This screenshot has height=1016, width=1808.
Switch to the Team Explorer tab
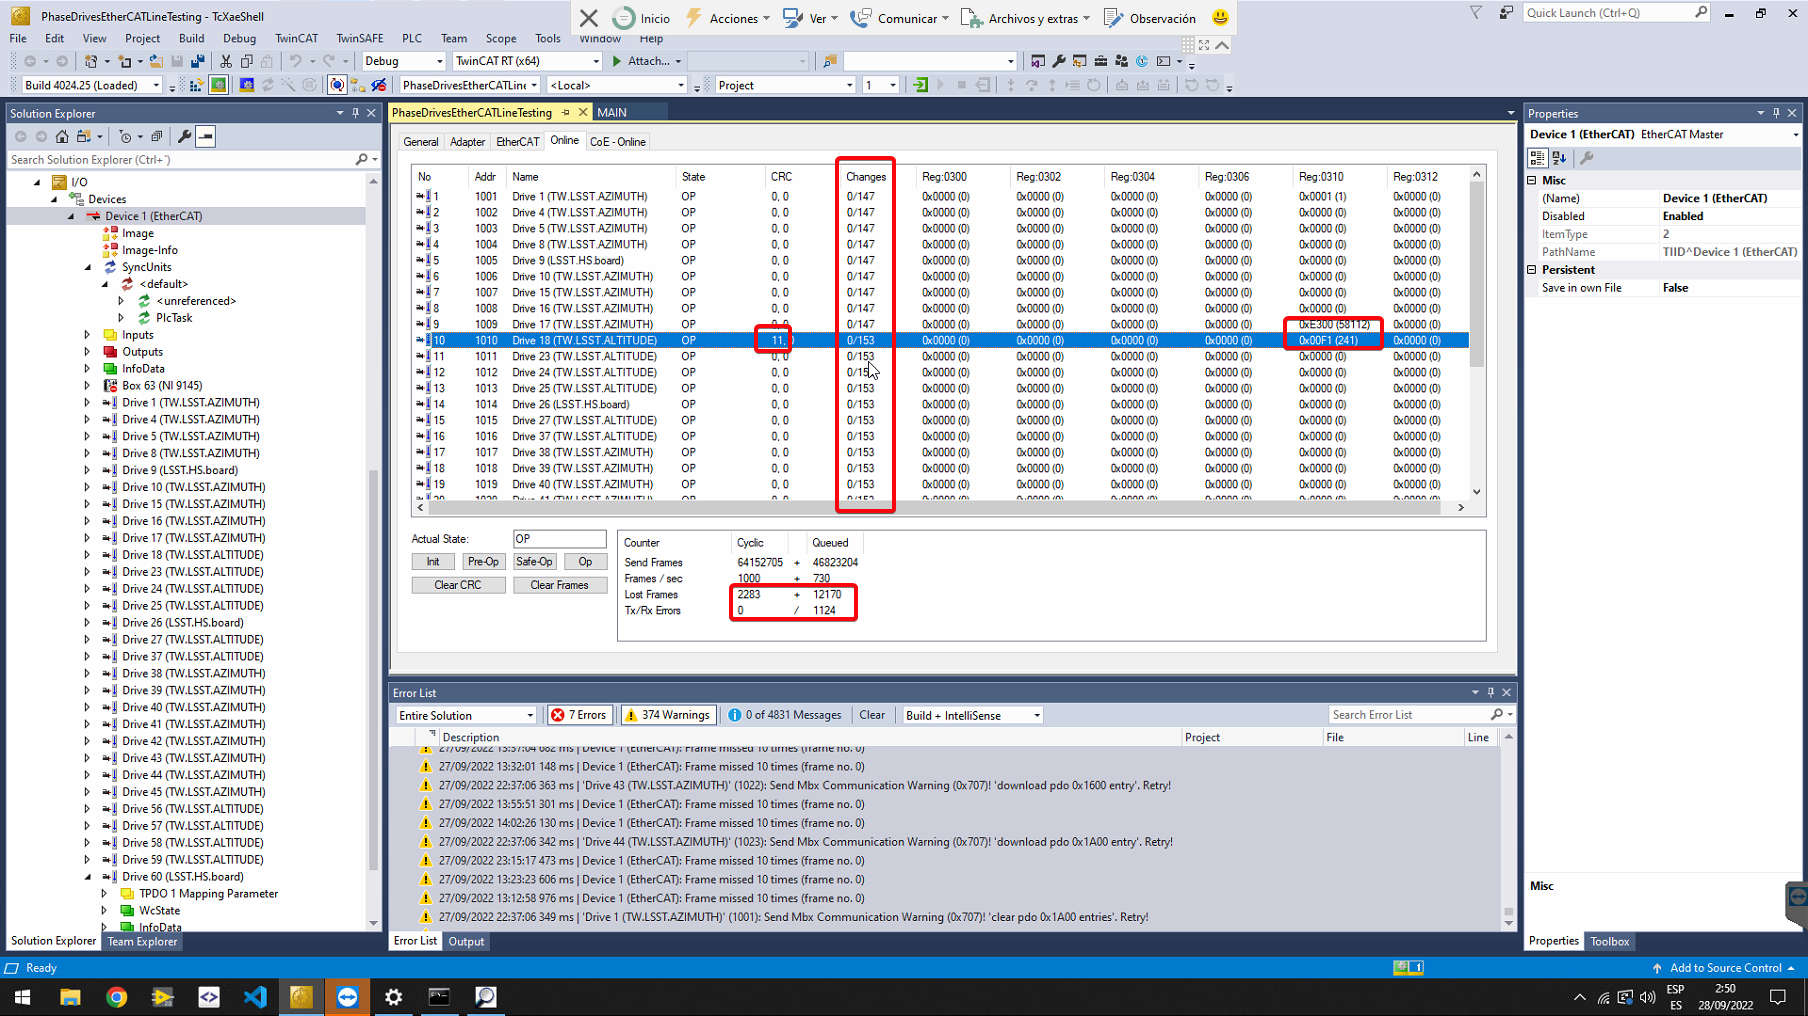pos(142,941)
